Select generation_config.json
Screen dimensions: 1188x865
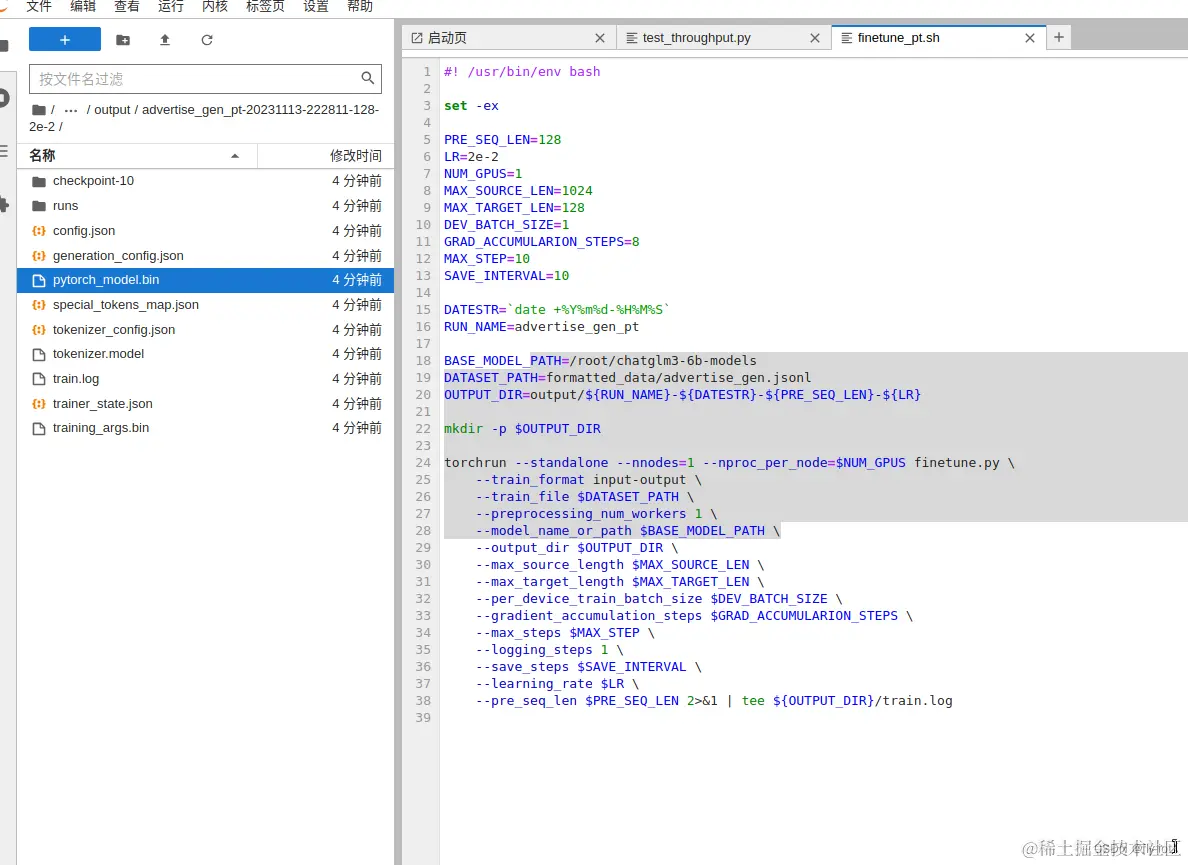[x=205, y=256]
